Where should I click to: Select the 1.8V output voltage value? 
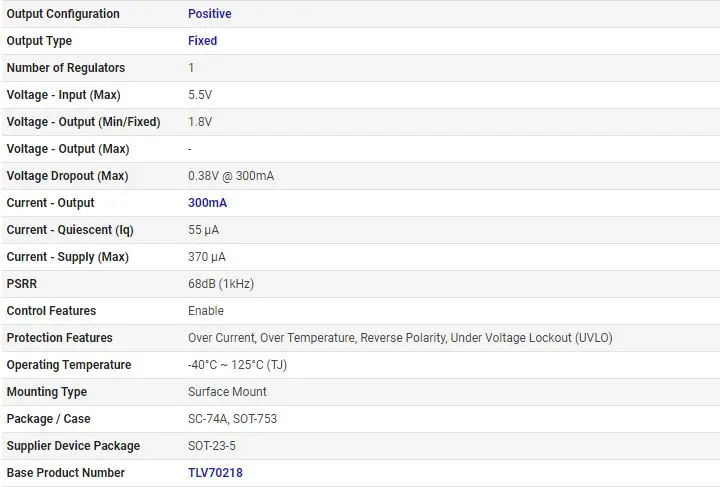click(x=200, y=122)
